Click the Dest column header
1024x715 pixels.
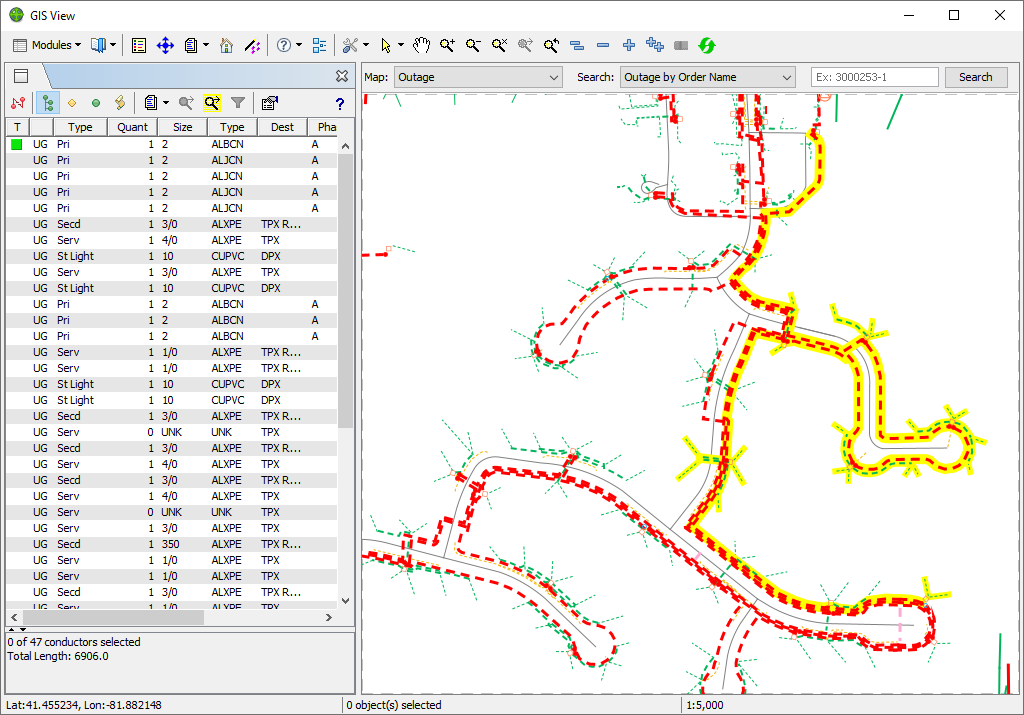point(283,127)
